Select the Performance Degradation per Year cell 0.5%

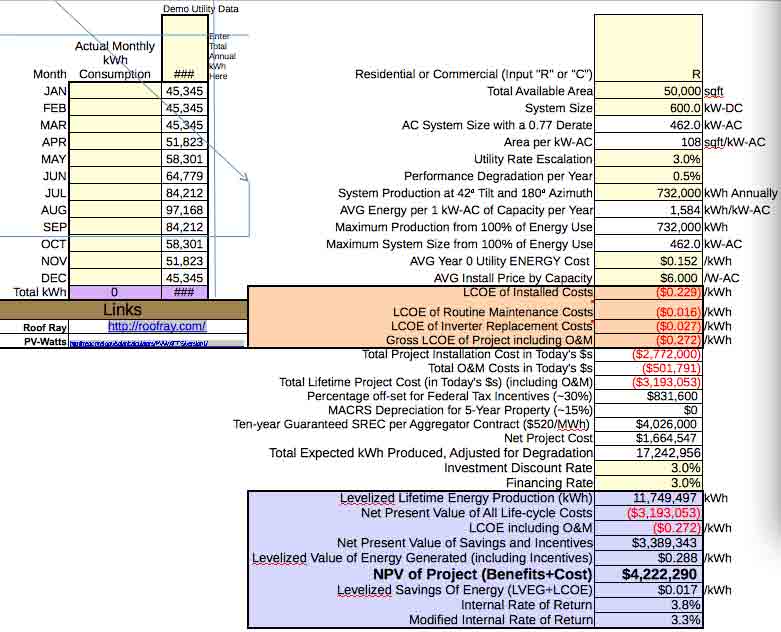point(648,176)
